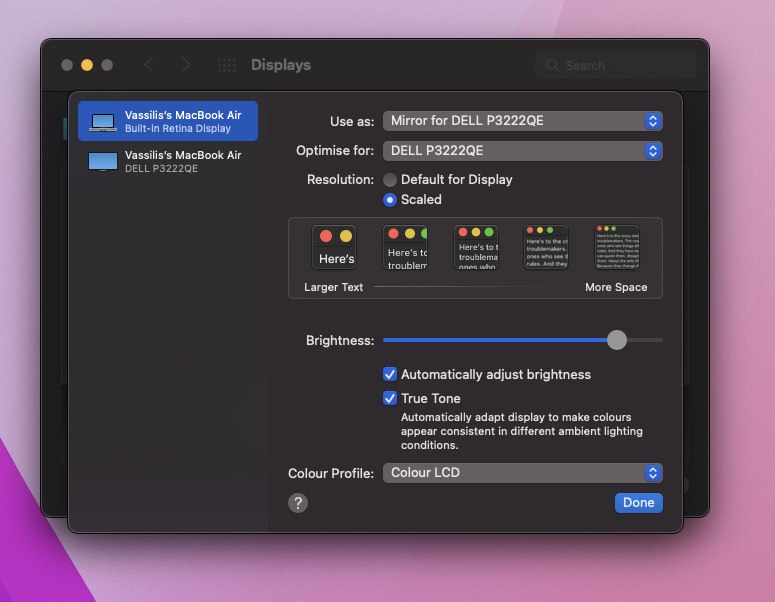This screenshot has width=775, height=602.
Task: Select 'Default for Display' resolution option
Action: tap(390, 180)
